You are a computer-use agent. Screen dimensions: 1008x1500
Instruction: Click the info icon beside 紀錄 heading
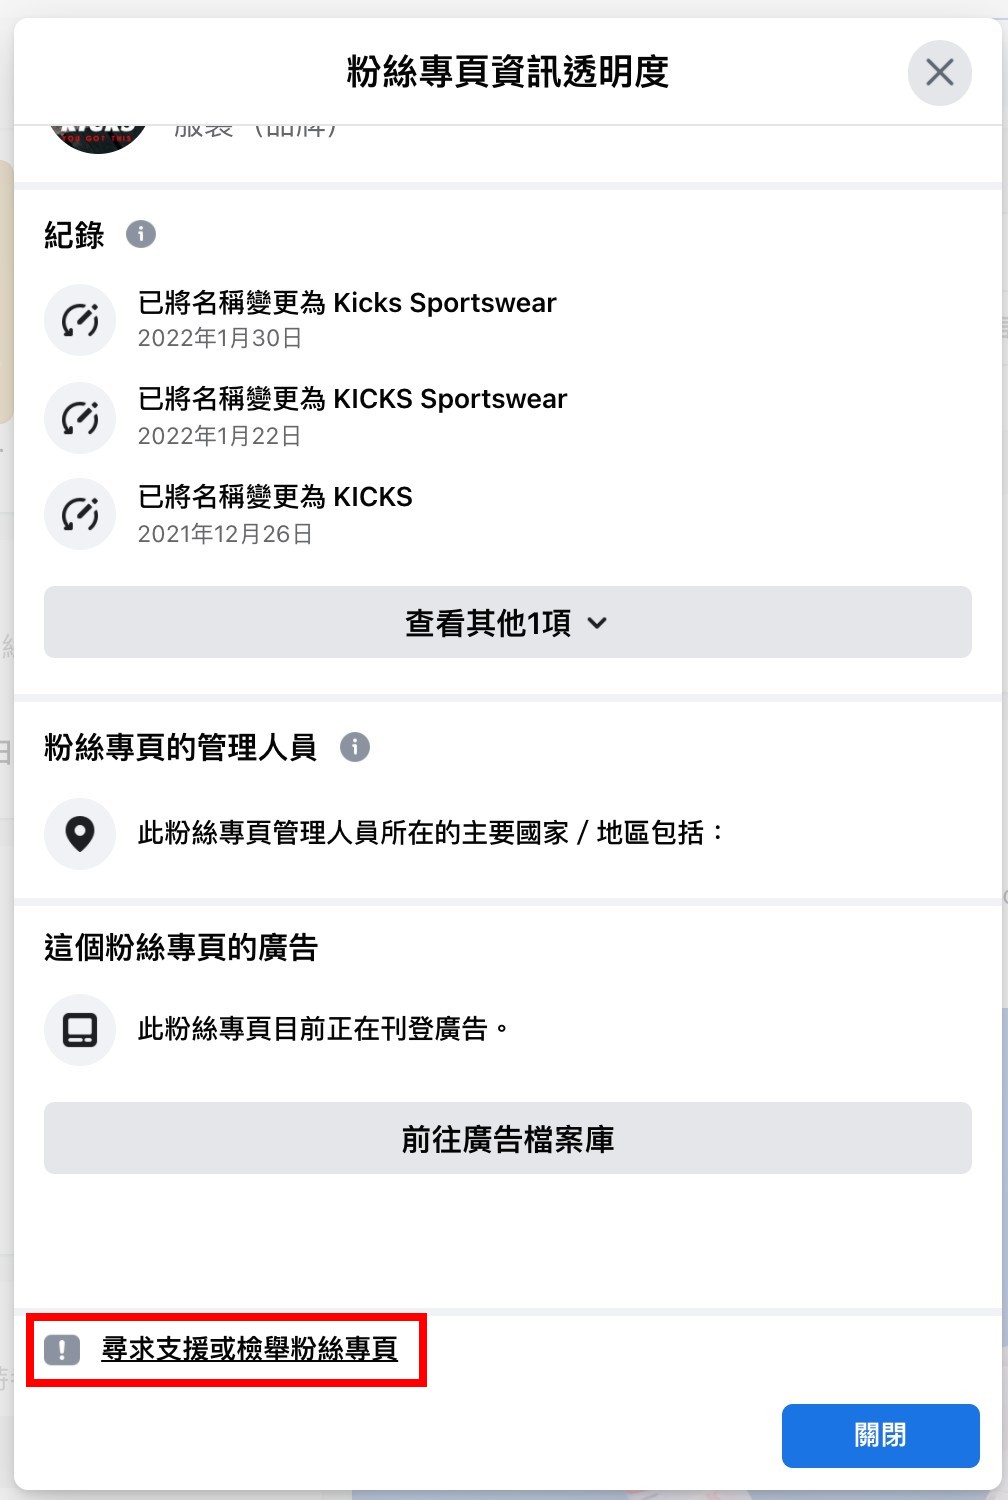pos(141,234)
